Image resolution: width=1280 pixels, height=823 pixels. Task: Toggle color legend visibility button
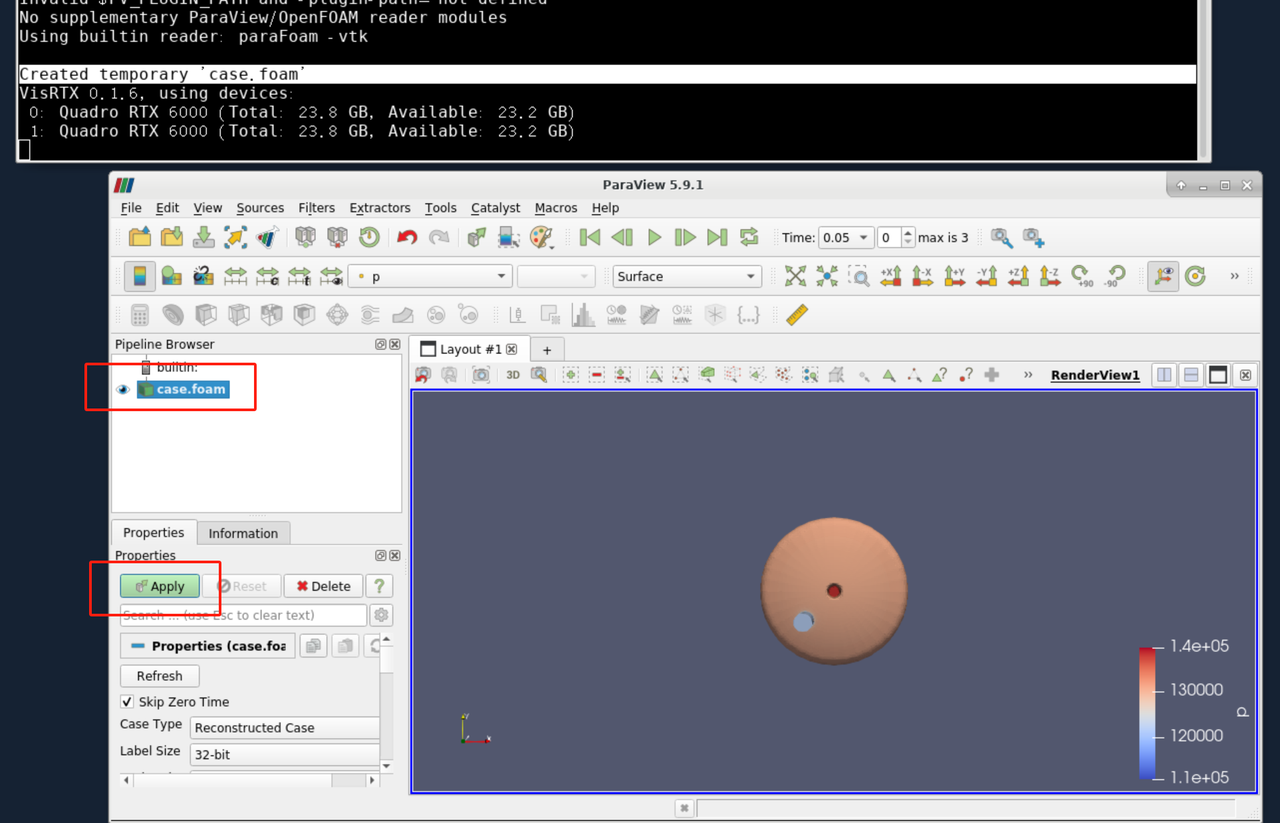[x=140, y=276]
